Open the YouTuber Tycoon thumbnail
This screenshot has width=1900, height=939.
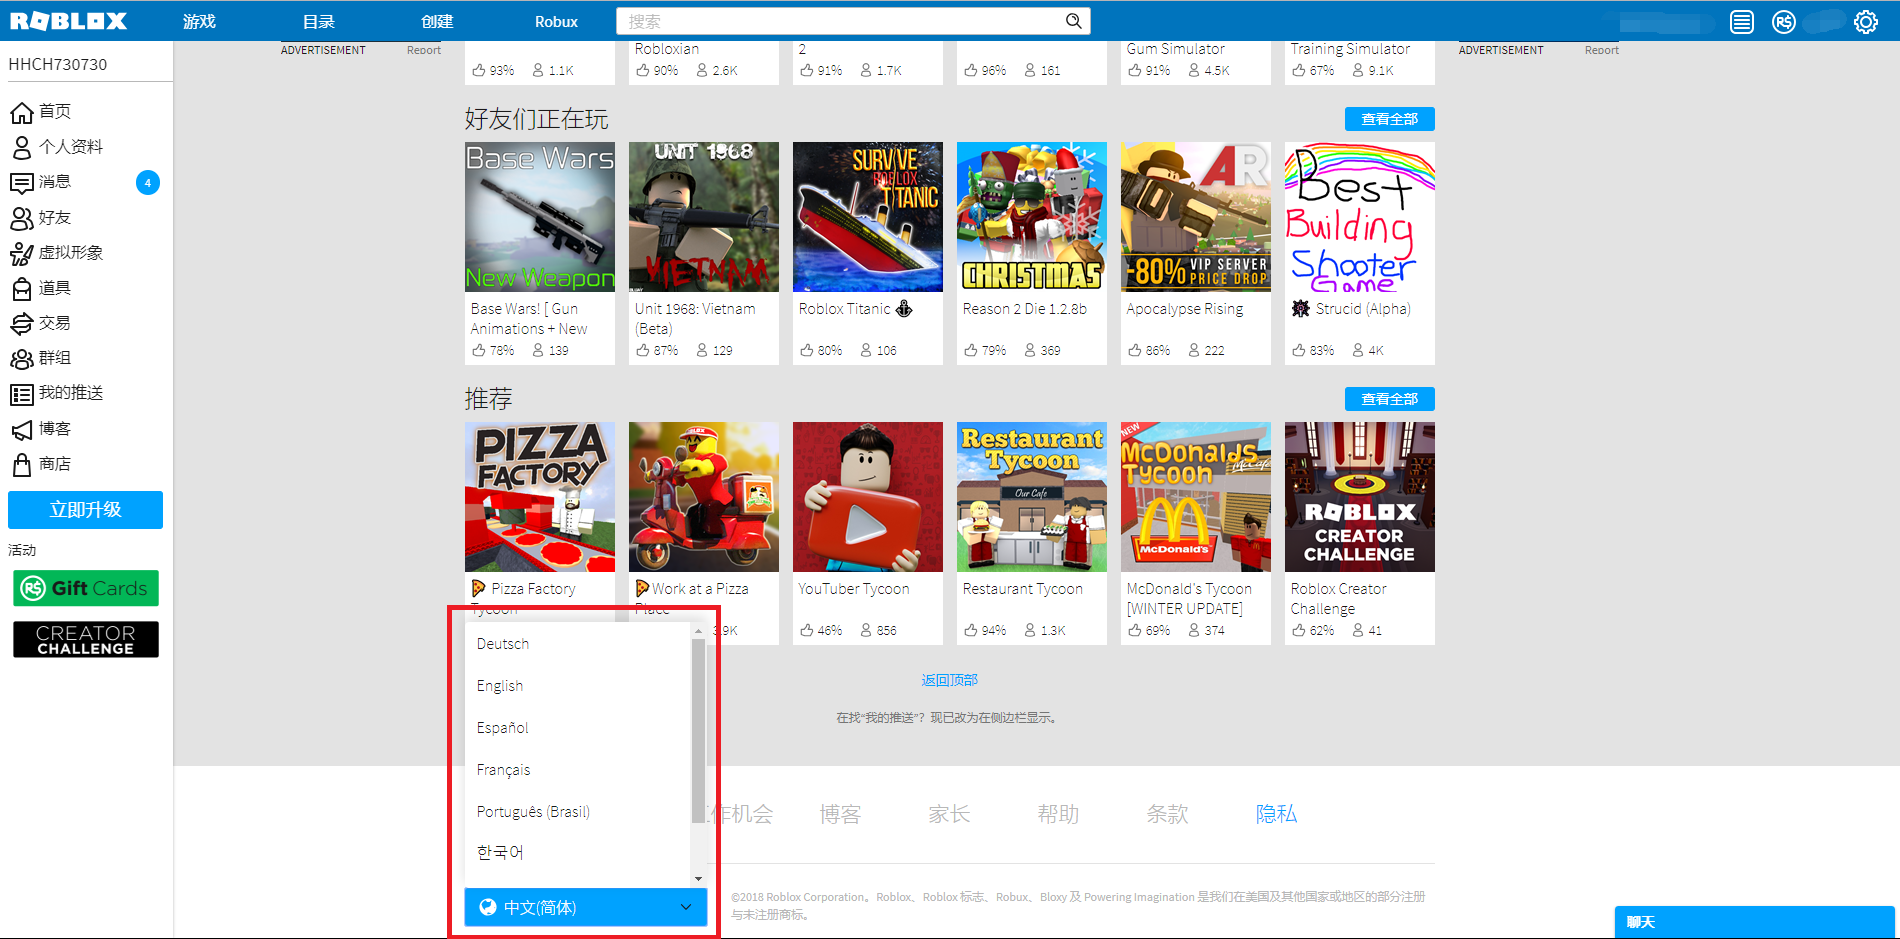868,497
